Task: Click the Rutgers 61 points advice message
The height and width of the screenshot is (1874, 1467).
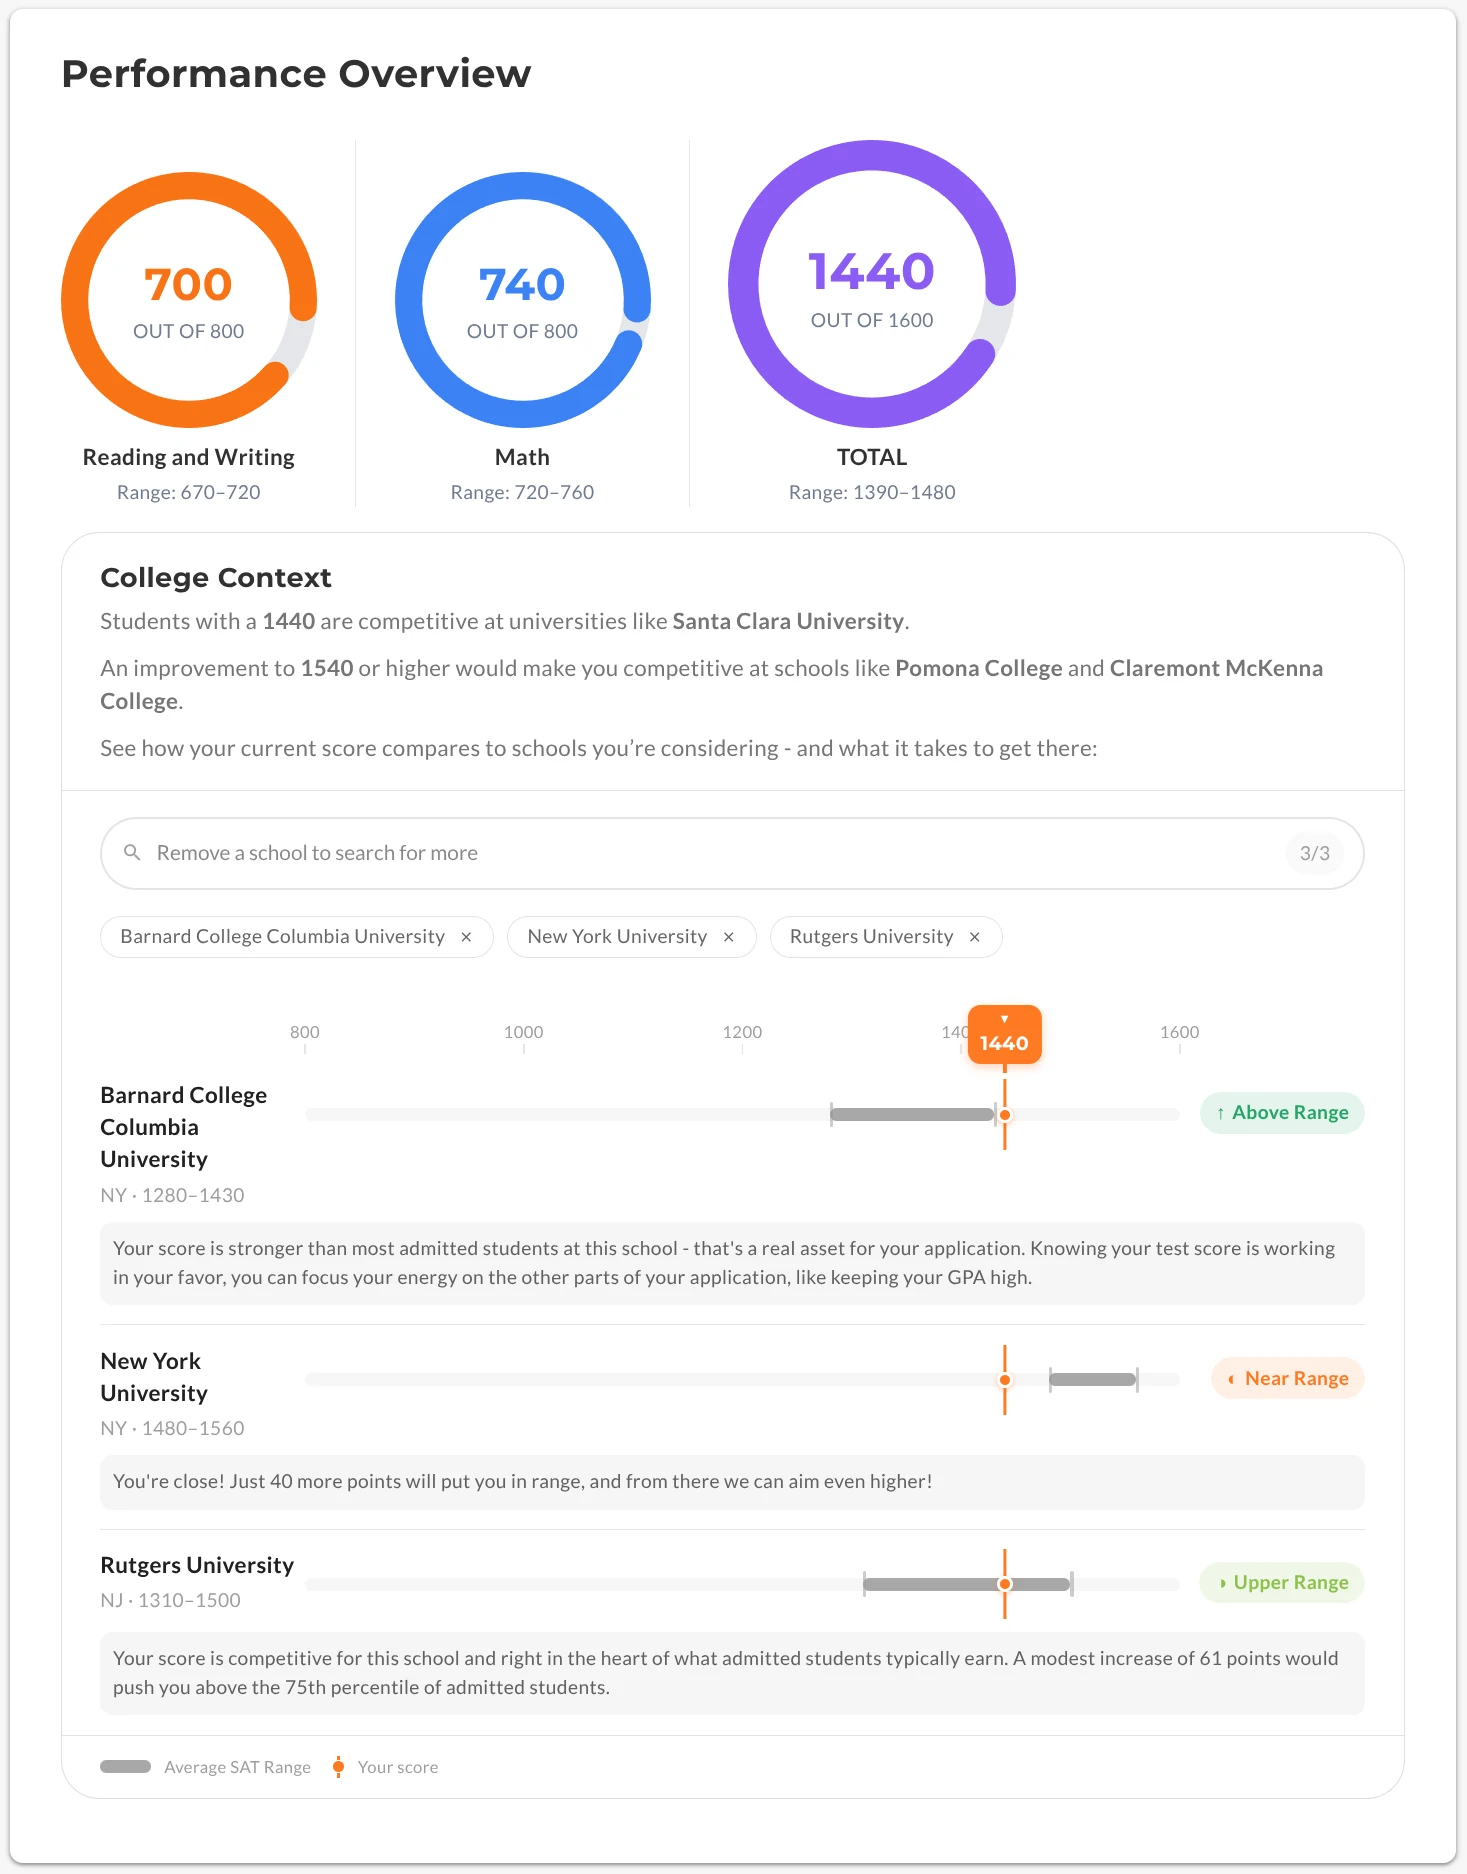Action: point(732,1673)
